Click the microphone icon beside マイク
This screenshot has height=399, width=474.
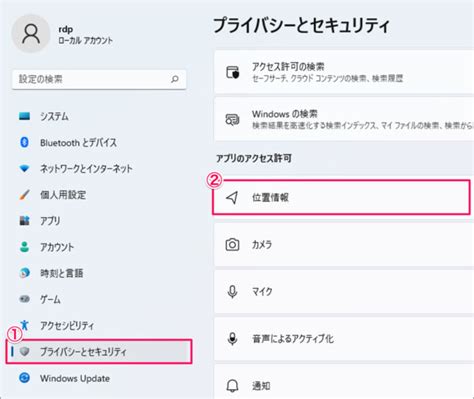pos(232,292)
